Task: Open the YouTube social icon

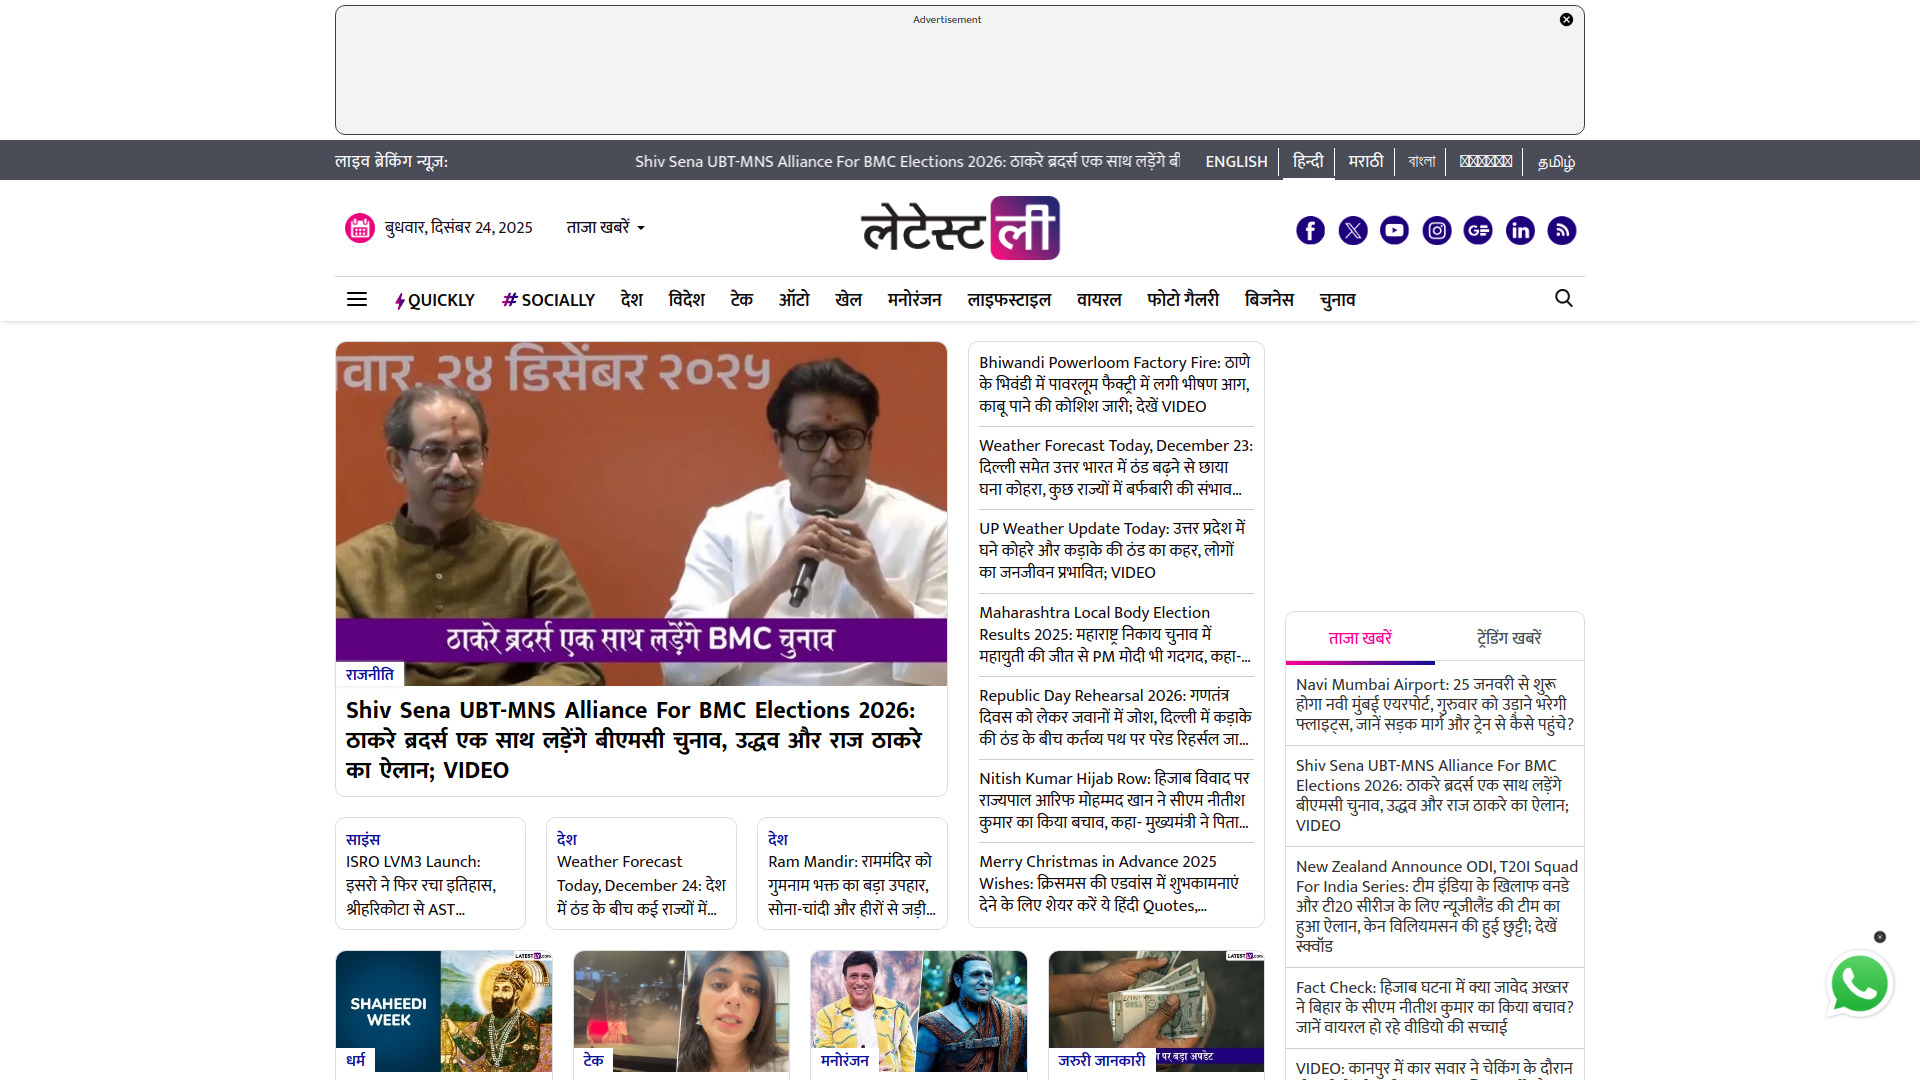Action: point(1394,231)
